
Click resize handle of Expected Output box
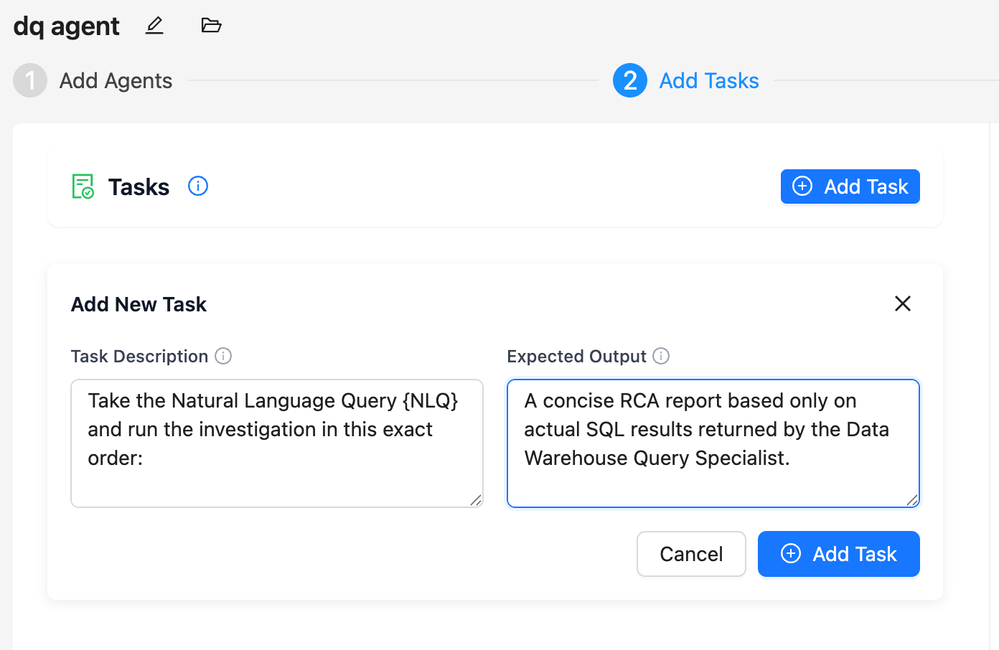[x=912, y=500]
